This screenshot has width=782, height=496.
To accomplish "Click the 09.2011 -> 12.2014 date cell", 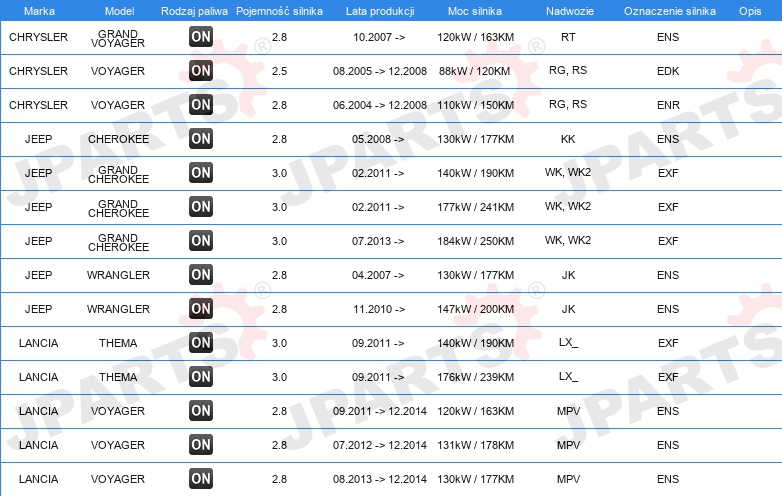I will [x=380, y=411].
